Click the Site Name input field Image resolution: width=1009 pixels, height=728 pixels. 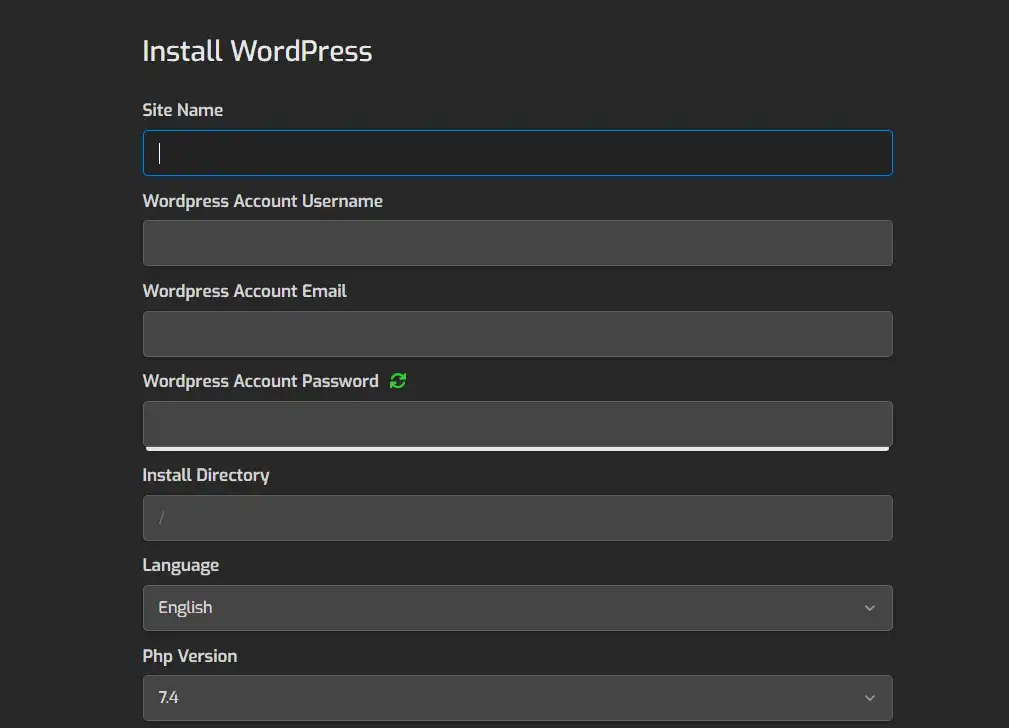point(517,153)
